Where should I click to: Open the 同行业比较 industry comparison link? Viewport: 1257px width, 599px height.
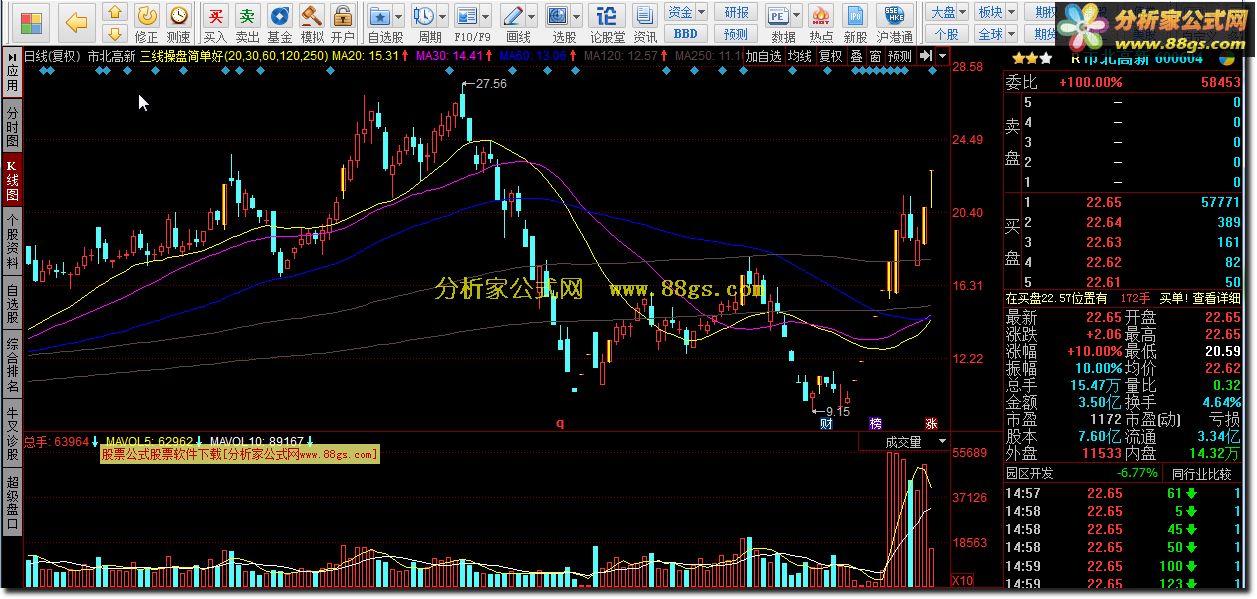[x=1202, y=473]
